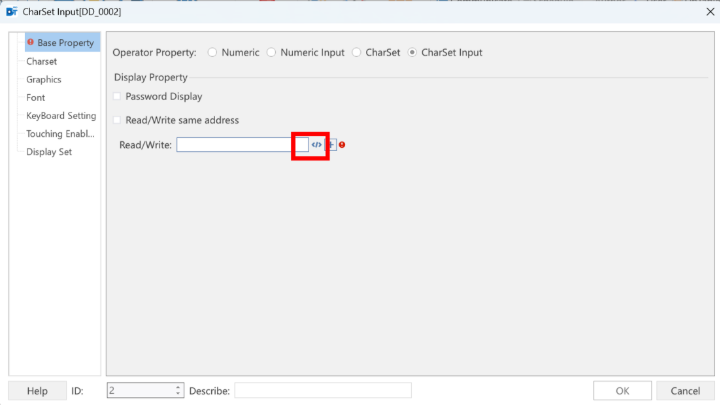
Task: Click the app icon in the title bar
Action: (x=11, y=11)
